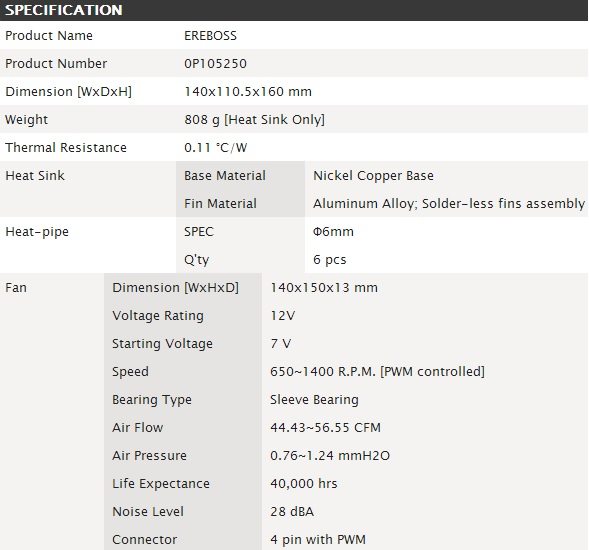This screenshot has height=550, width=589.
Task: Click the fan Voltage Rating label
Action: [158, 316]
